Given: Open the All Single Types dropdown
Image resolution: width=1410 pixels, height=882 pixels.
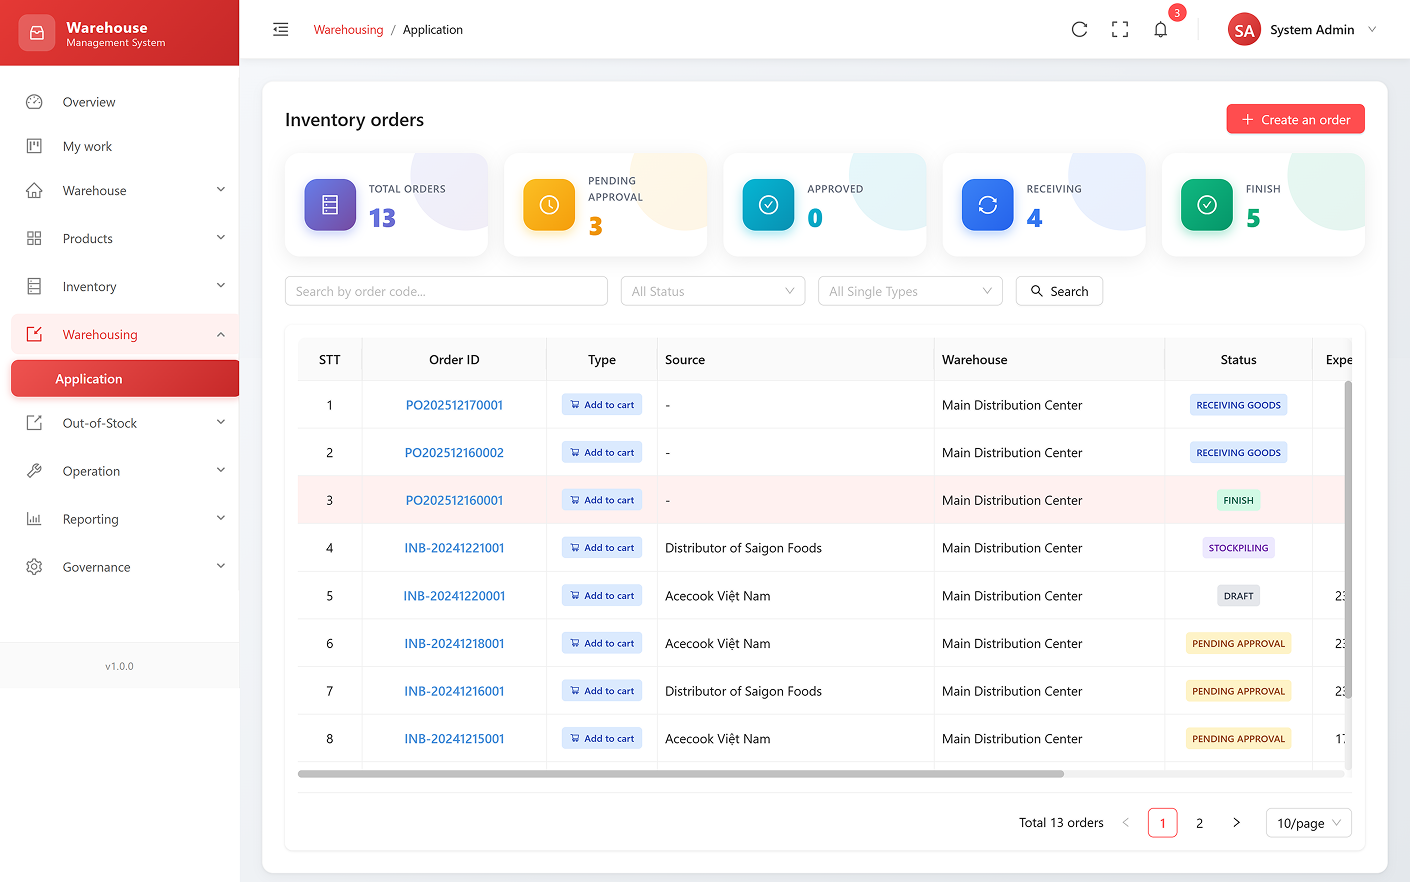Looking at the screenshot, I should tap(910, 291).
